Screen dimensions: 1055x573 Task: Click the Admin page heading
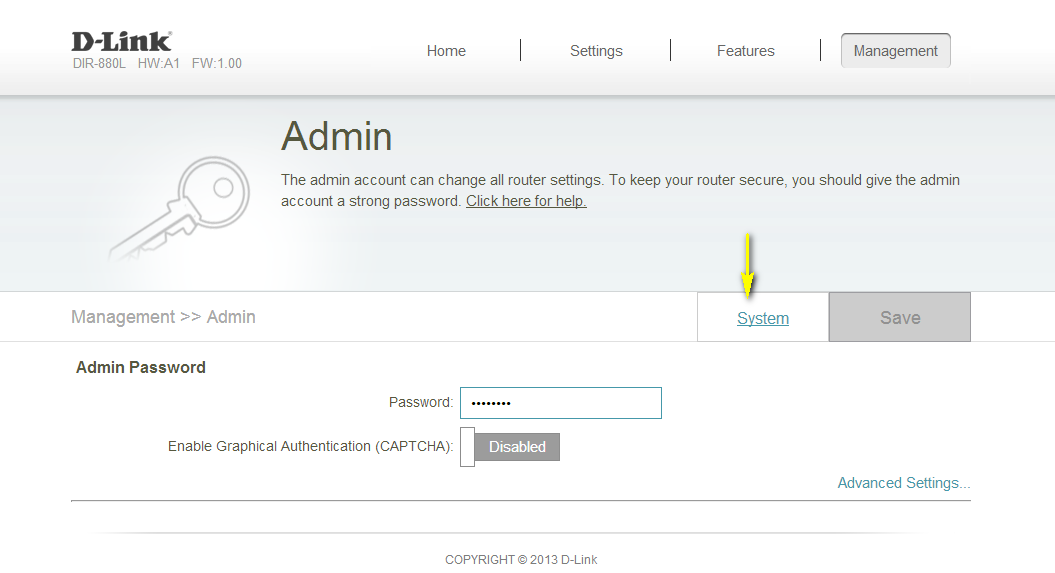click(336, 136)
